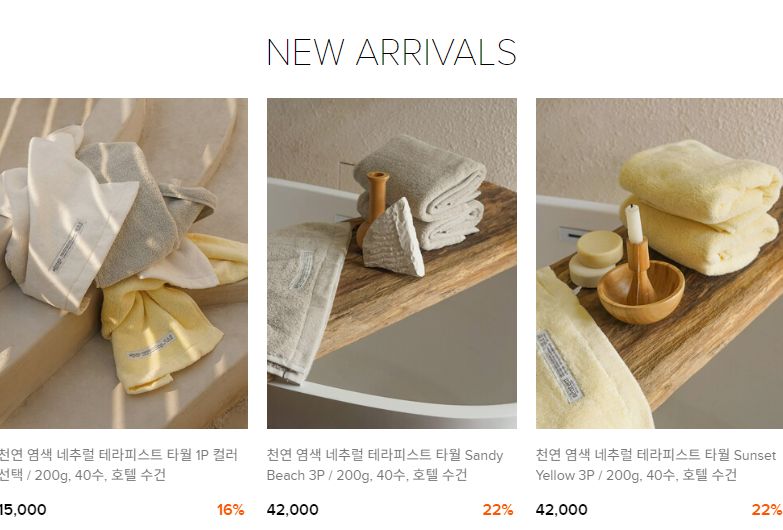Open the Sandy Beach 3P towel product photo
Viewport: 783px width, 530px height.
(392, 263)
